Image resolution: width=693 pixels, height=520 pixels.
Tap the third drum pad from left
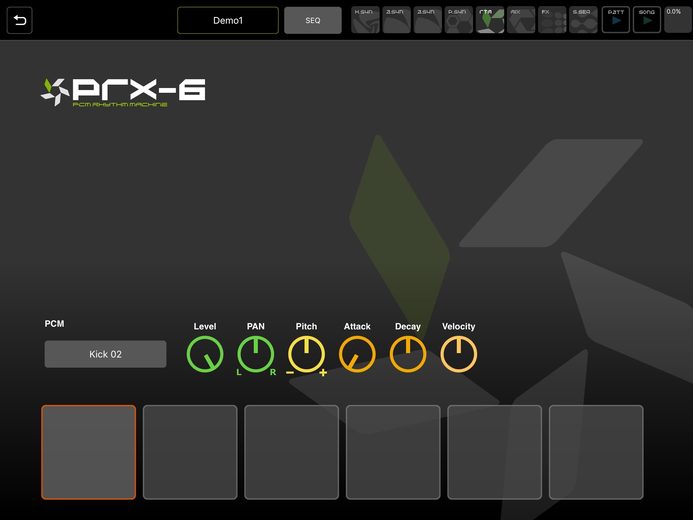click(292, 452)
